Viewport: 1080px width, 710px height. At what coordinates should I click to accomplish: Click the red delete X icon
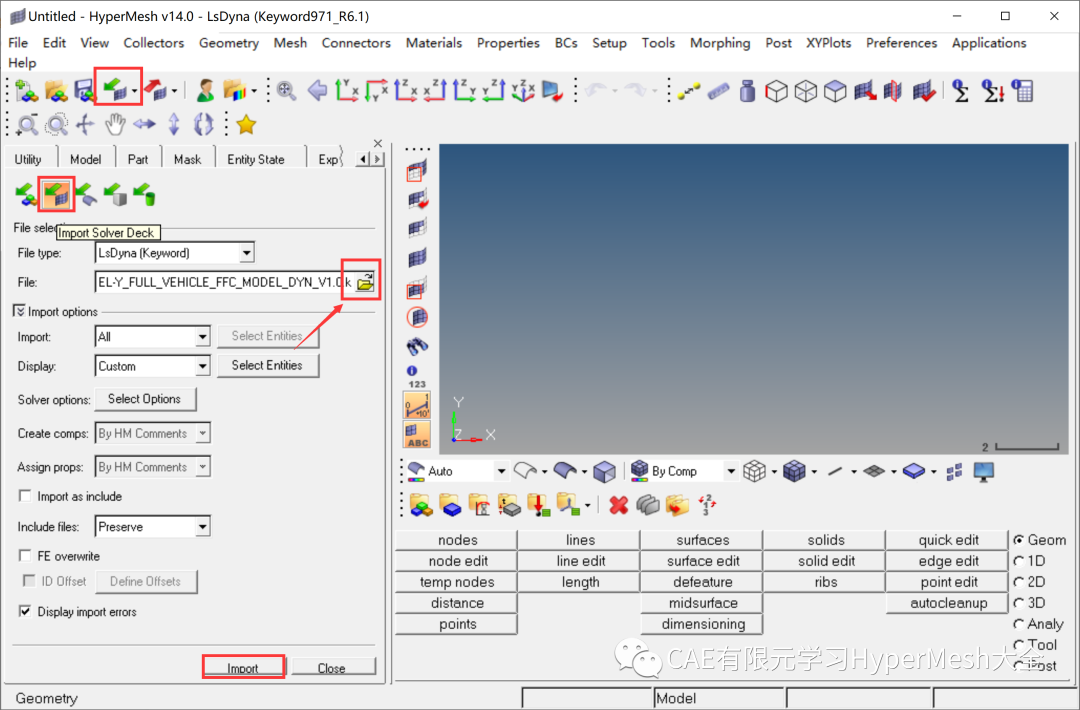click(617, 504)
